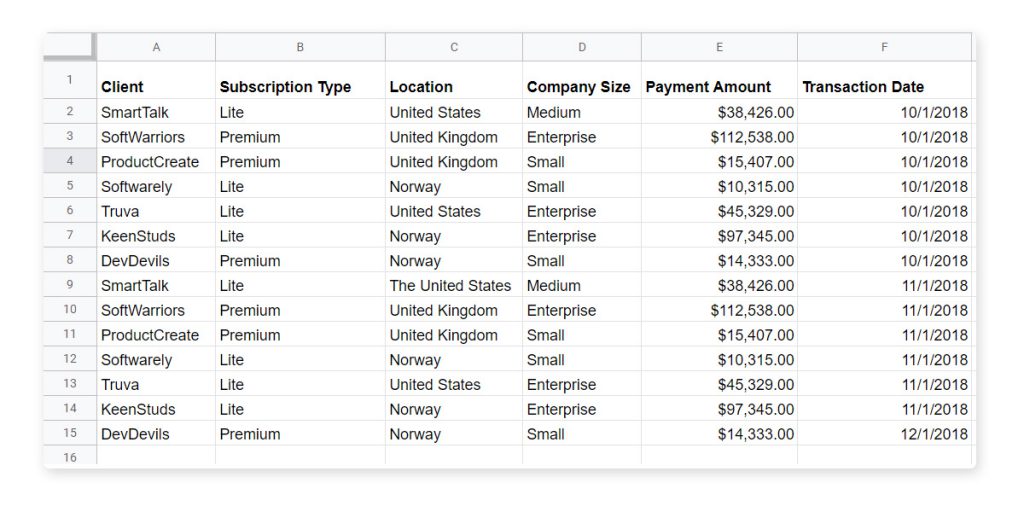This screenshot has width=1024, height=512.
Task: Select the 12/1/2018 date cell
Action: (x=885, y=434)
